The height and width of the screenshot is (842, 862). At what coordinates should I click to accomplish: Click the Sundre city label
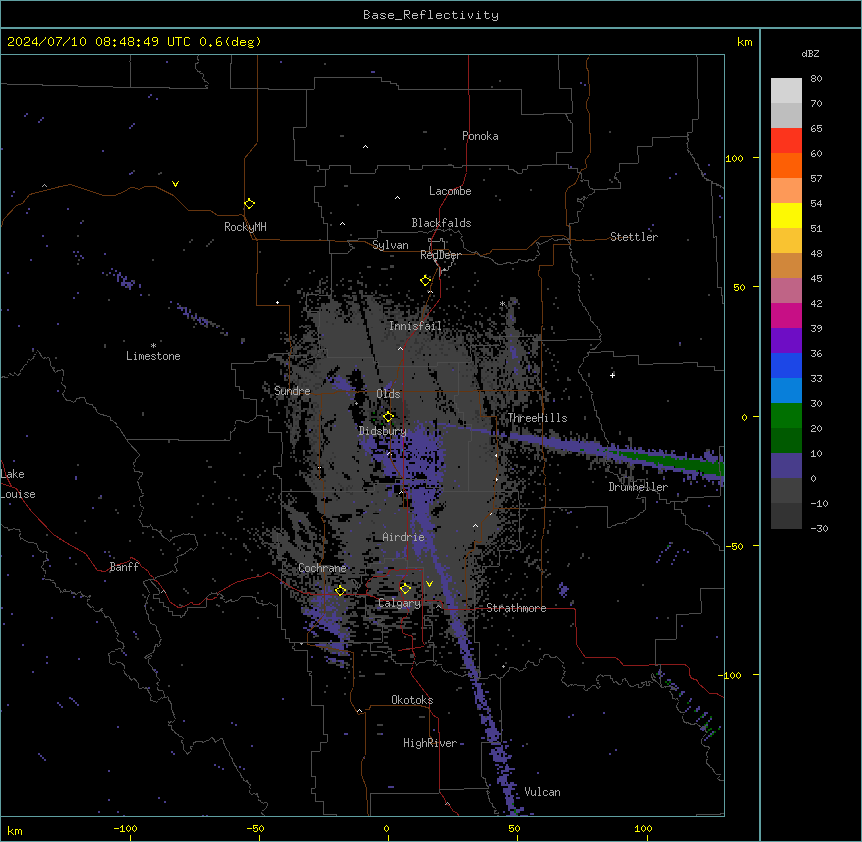[292, 391]
